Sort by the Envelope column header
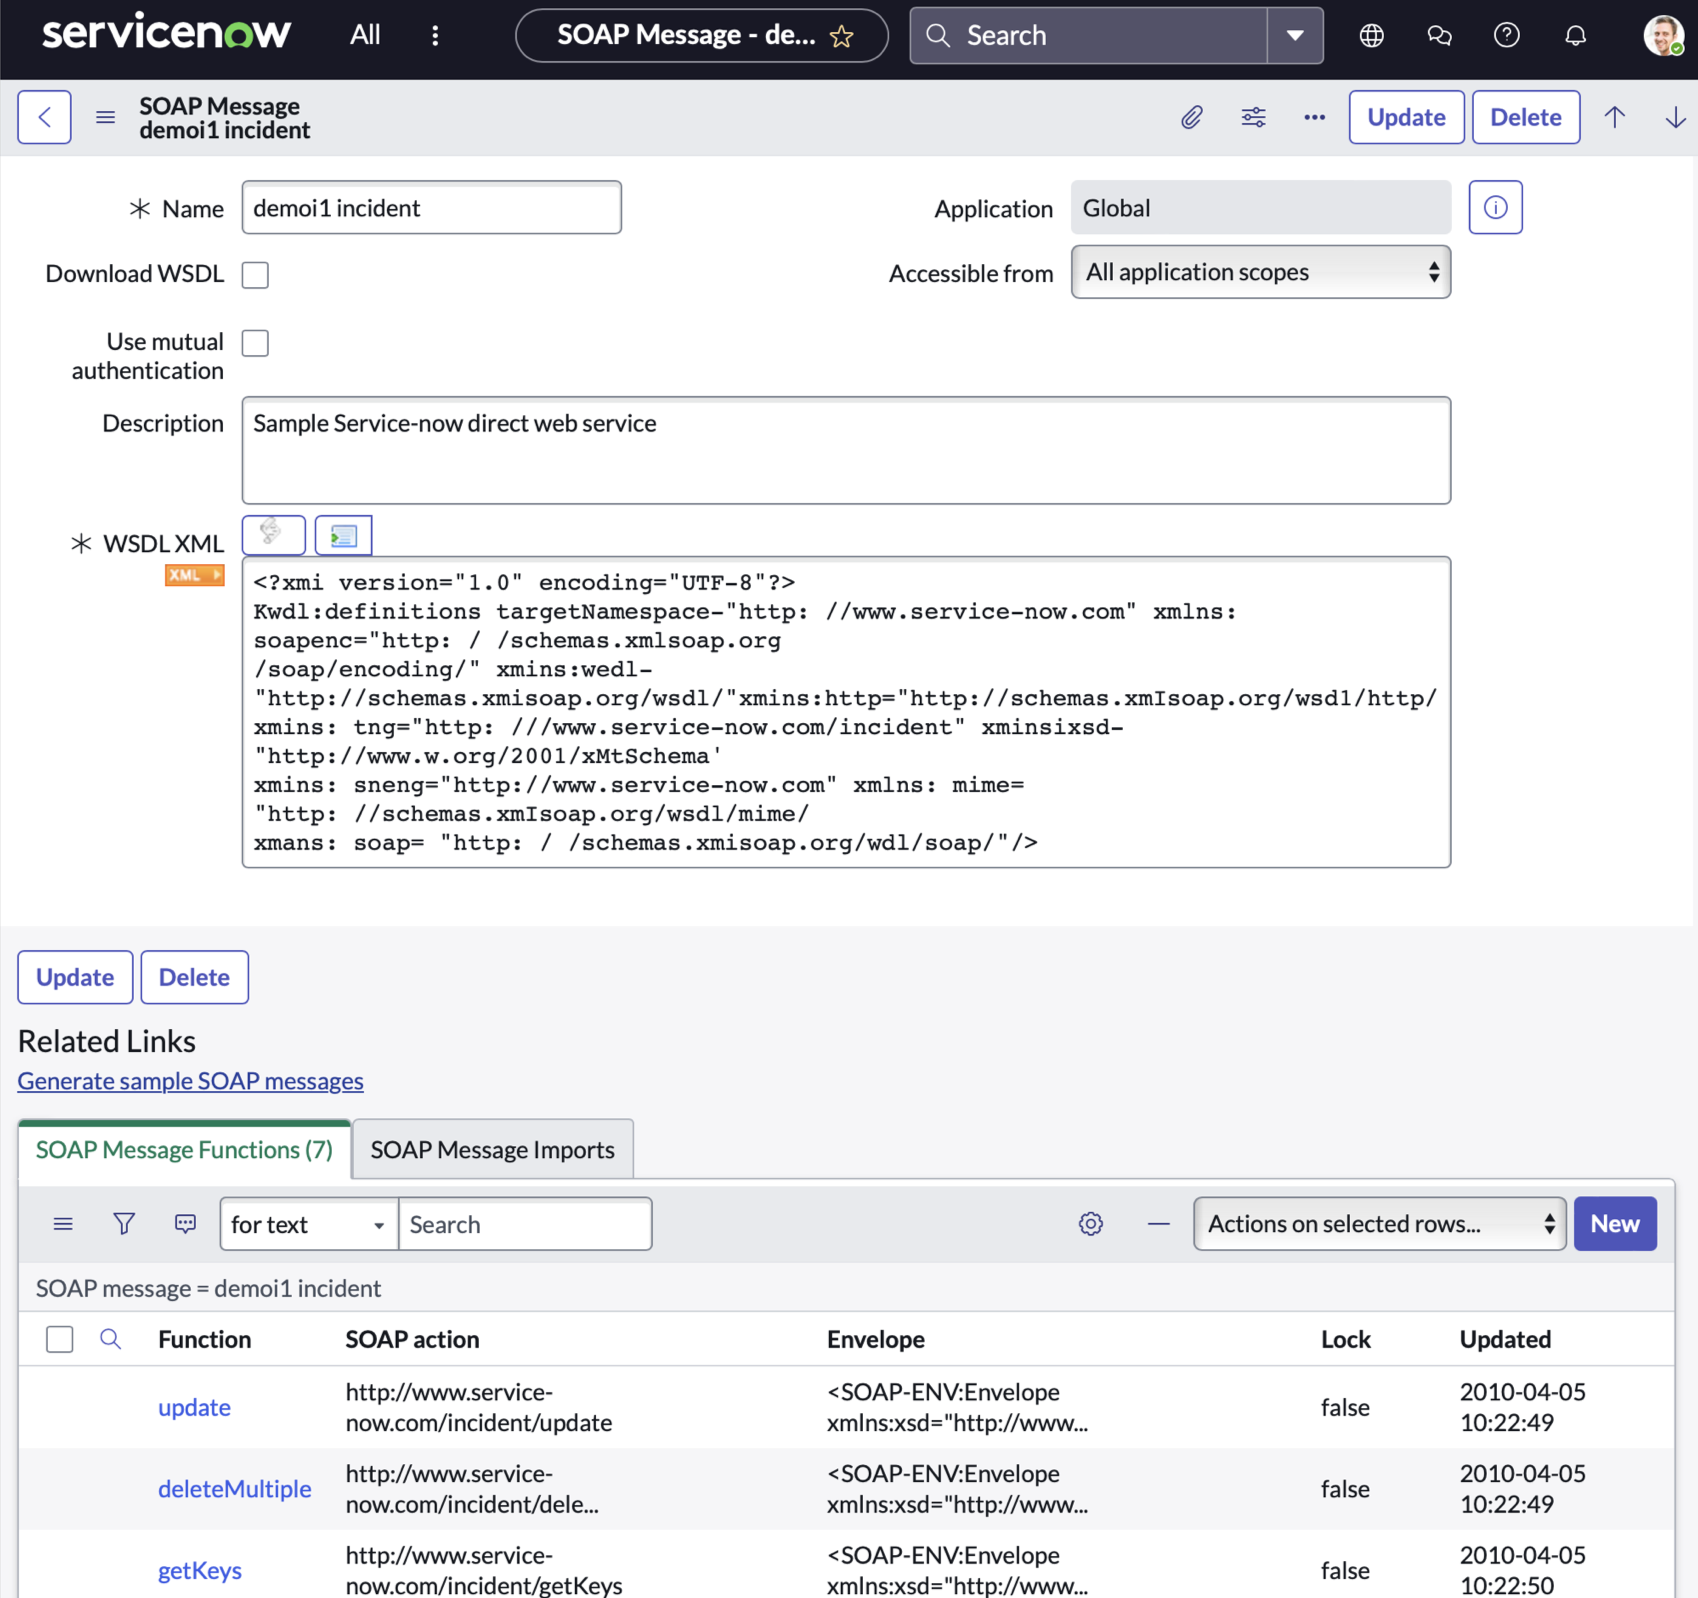Screen dimensions: 1698x1598 (x=876, y=1339)
